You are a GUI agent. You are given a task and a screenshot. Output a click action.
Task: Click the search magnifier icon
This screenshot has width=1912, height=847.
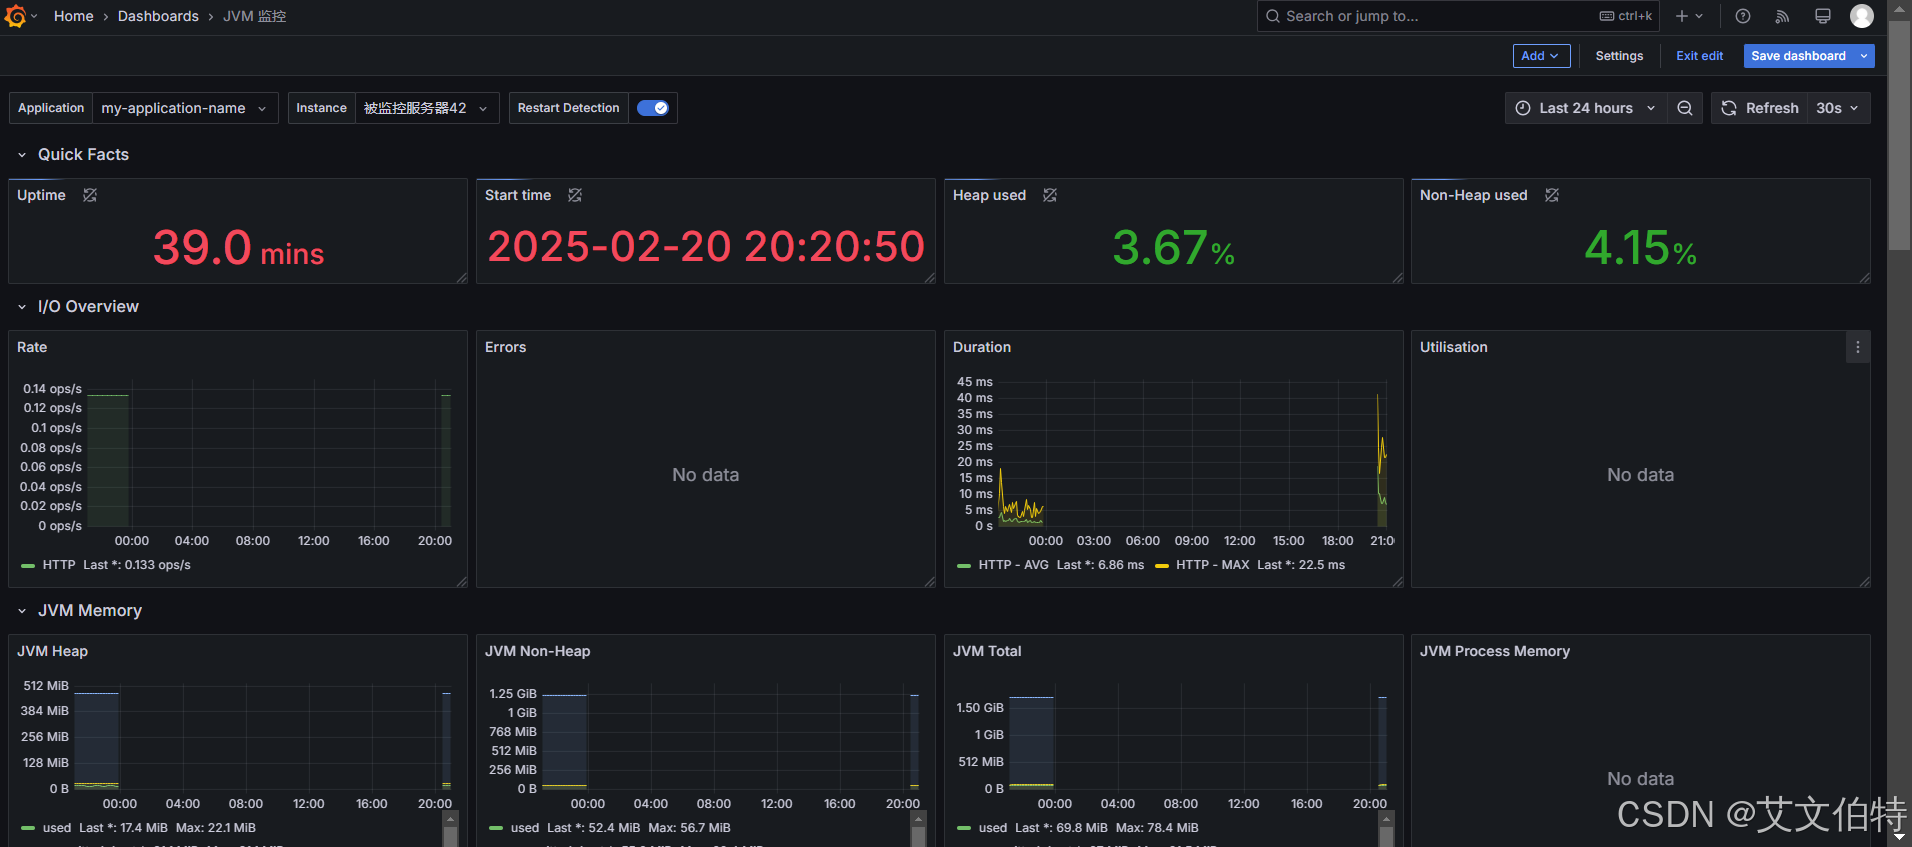pyautogui.click(x=1273, y=16)
